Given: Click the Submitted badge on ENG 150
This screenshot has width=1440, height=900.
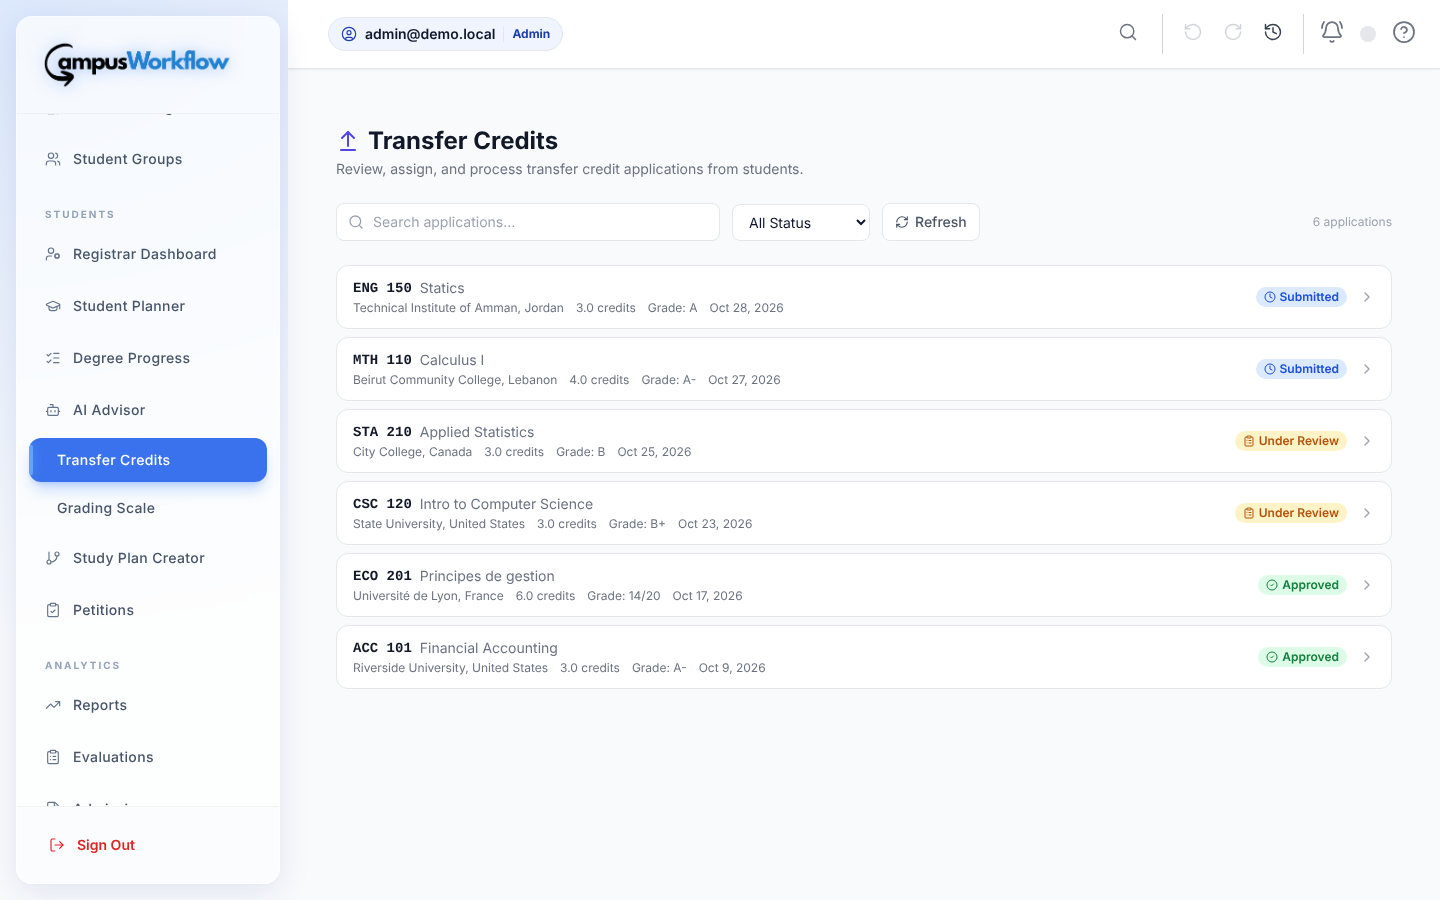Looking at the screenshot, I should (x=1301, y=297).
